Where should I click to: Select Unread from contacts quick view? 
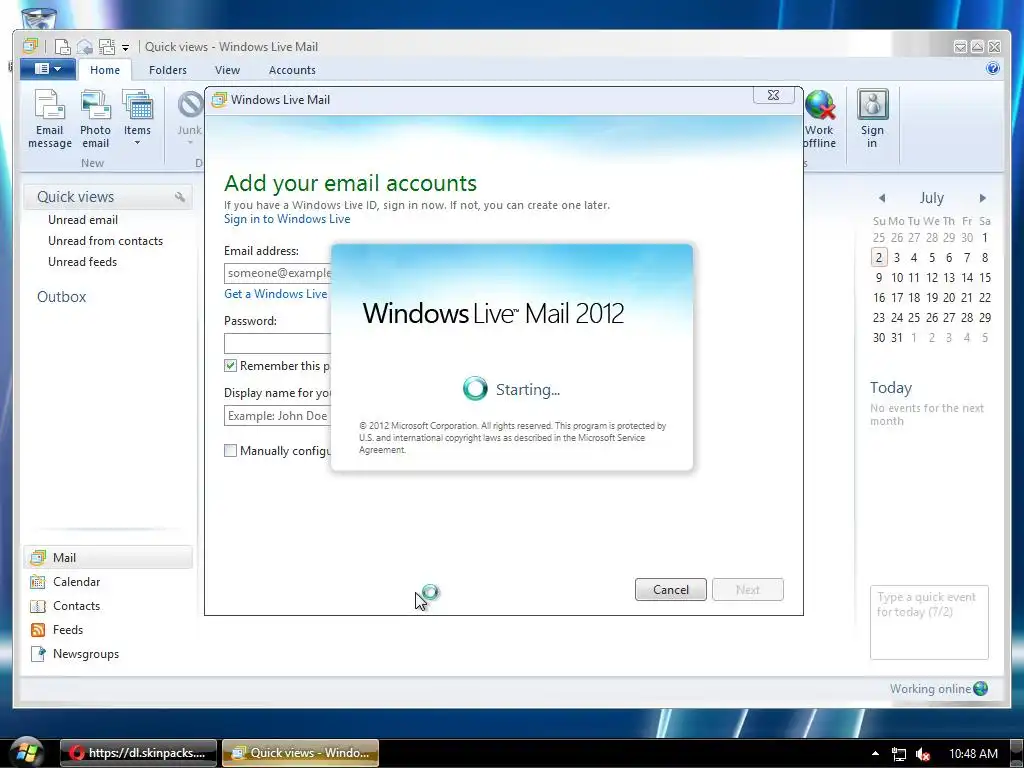105,241
